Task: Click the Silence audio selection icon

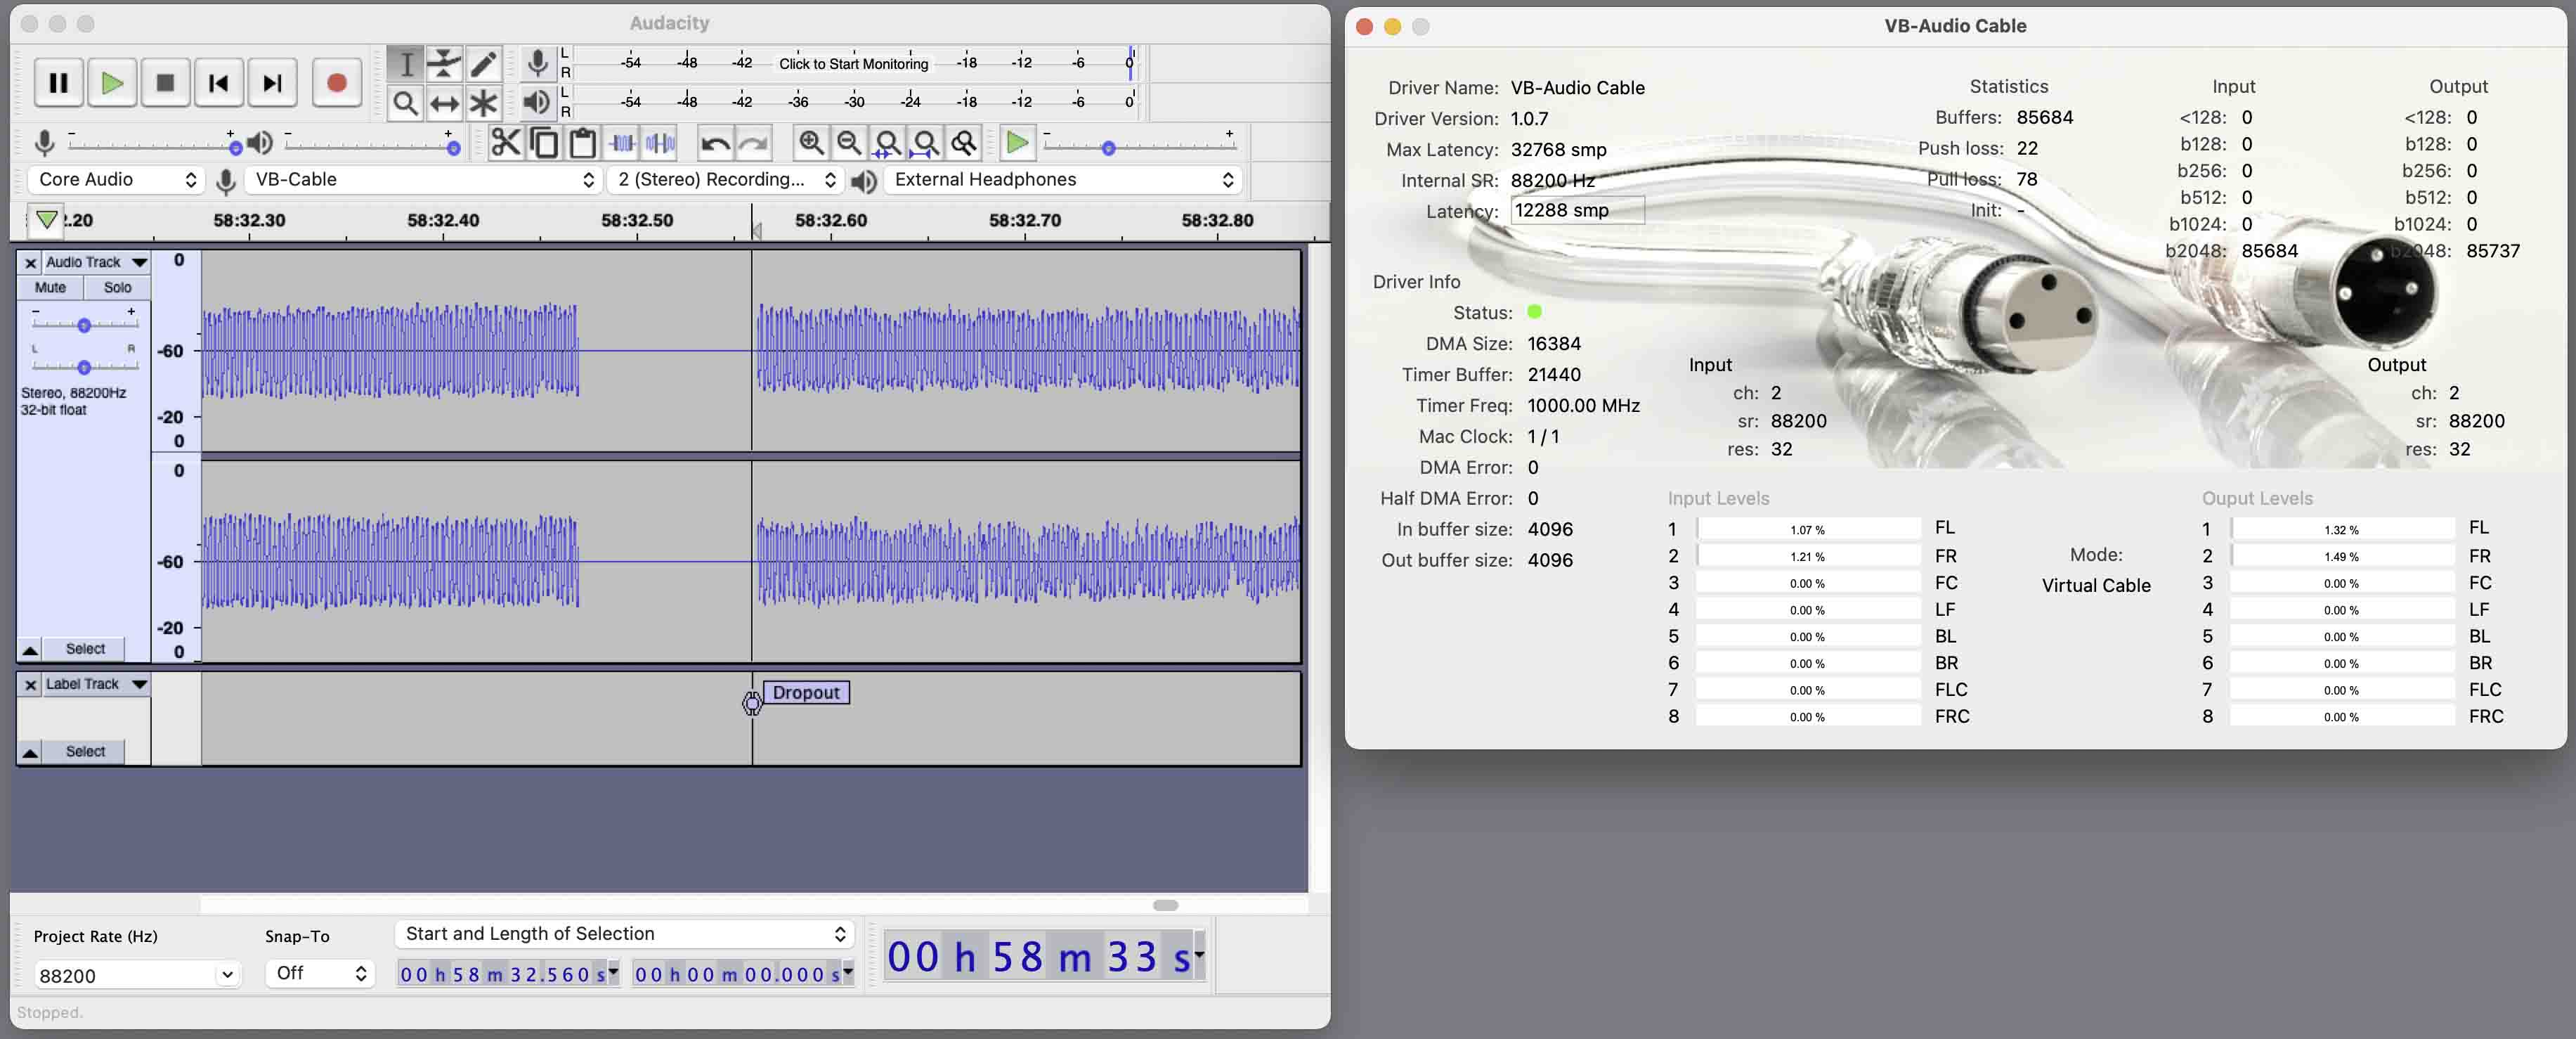Action: [660, 143]
